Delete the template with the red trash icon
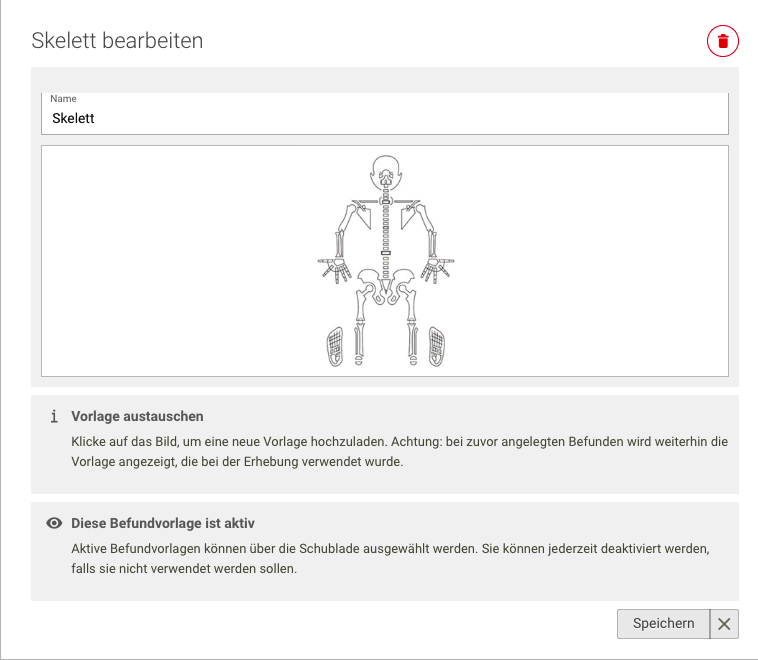This screenshot has height=660, width=758. [723, 41]
